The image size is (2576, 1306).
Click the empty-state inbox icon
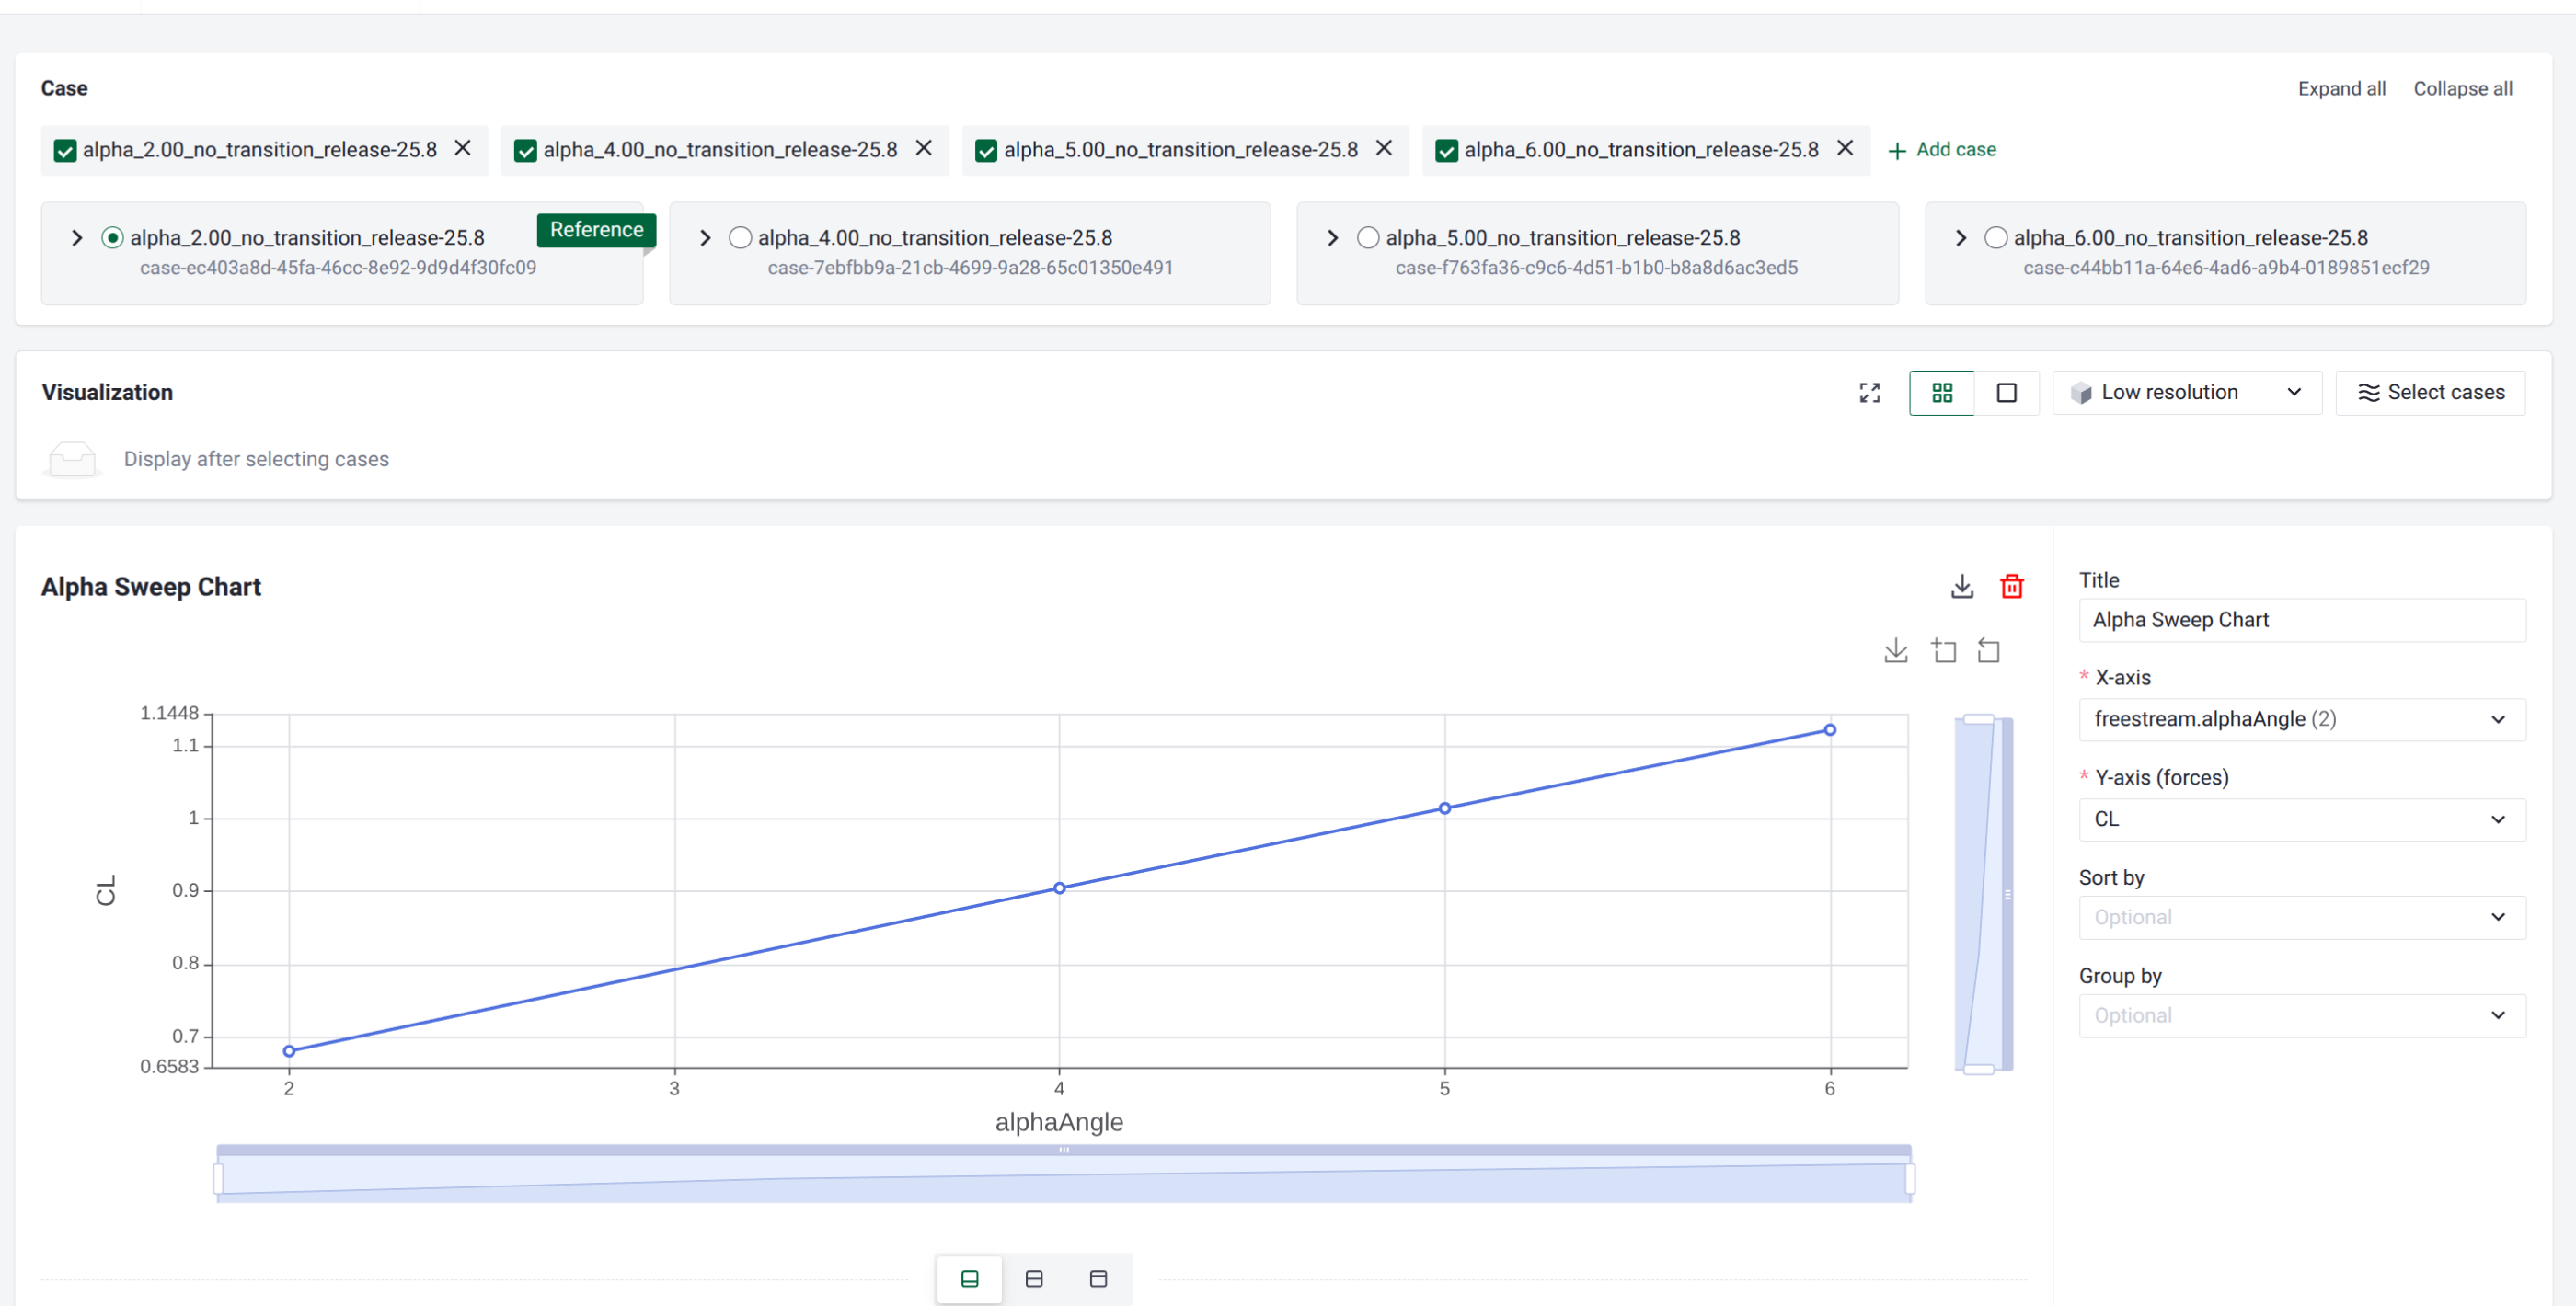click(72, 459)
